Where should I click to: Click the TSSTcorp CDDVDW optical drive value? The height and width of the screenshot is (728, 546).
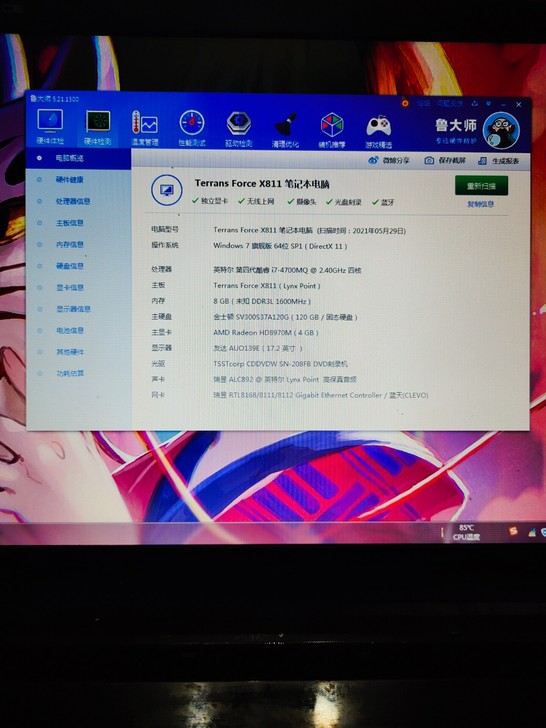(x=280, y=364)
